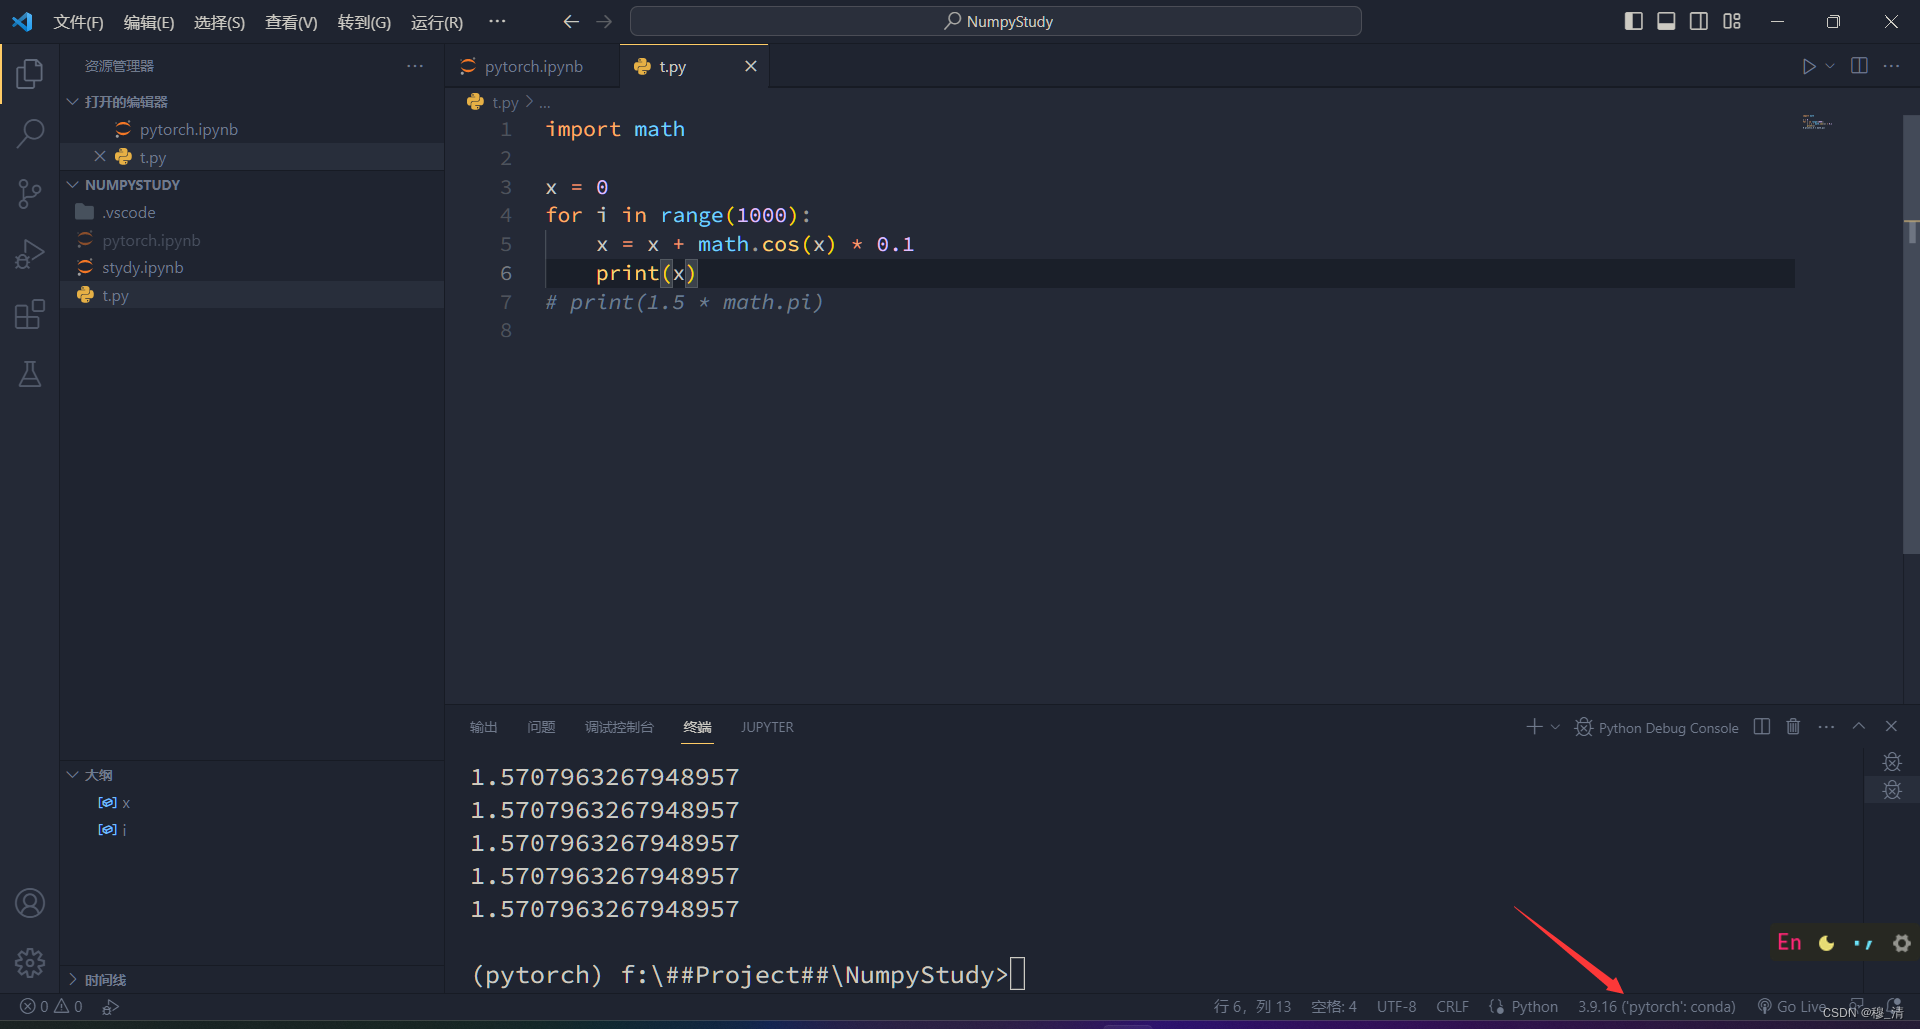Click the NumpyStudy command center search box

pyautogui.click(x=996, y=22)
